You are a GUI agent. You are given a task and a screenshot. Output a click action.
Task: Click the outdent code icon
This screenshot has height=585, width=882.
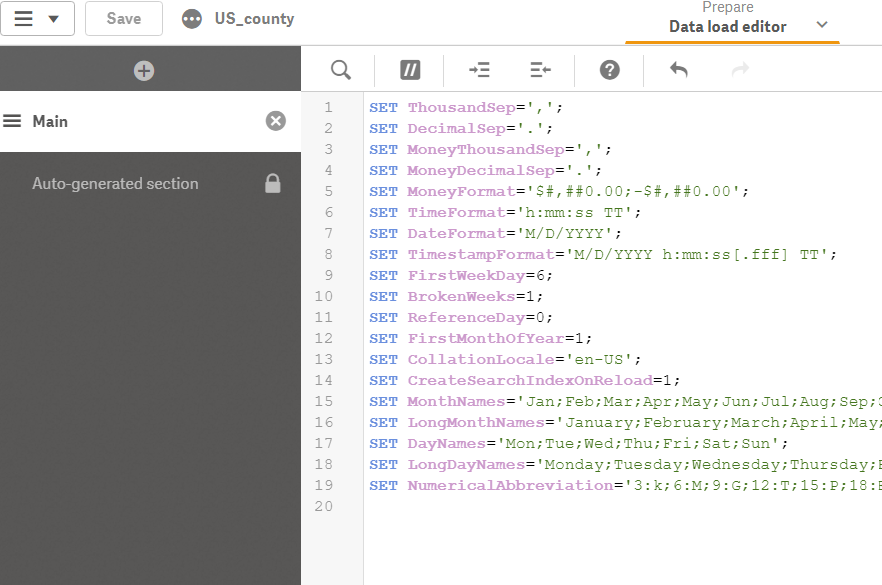tap(540, 70)
